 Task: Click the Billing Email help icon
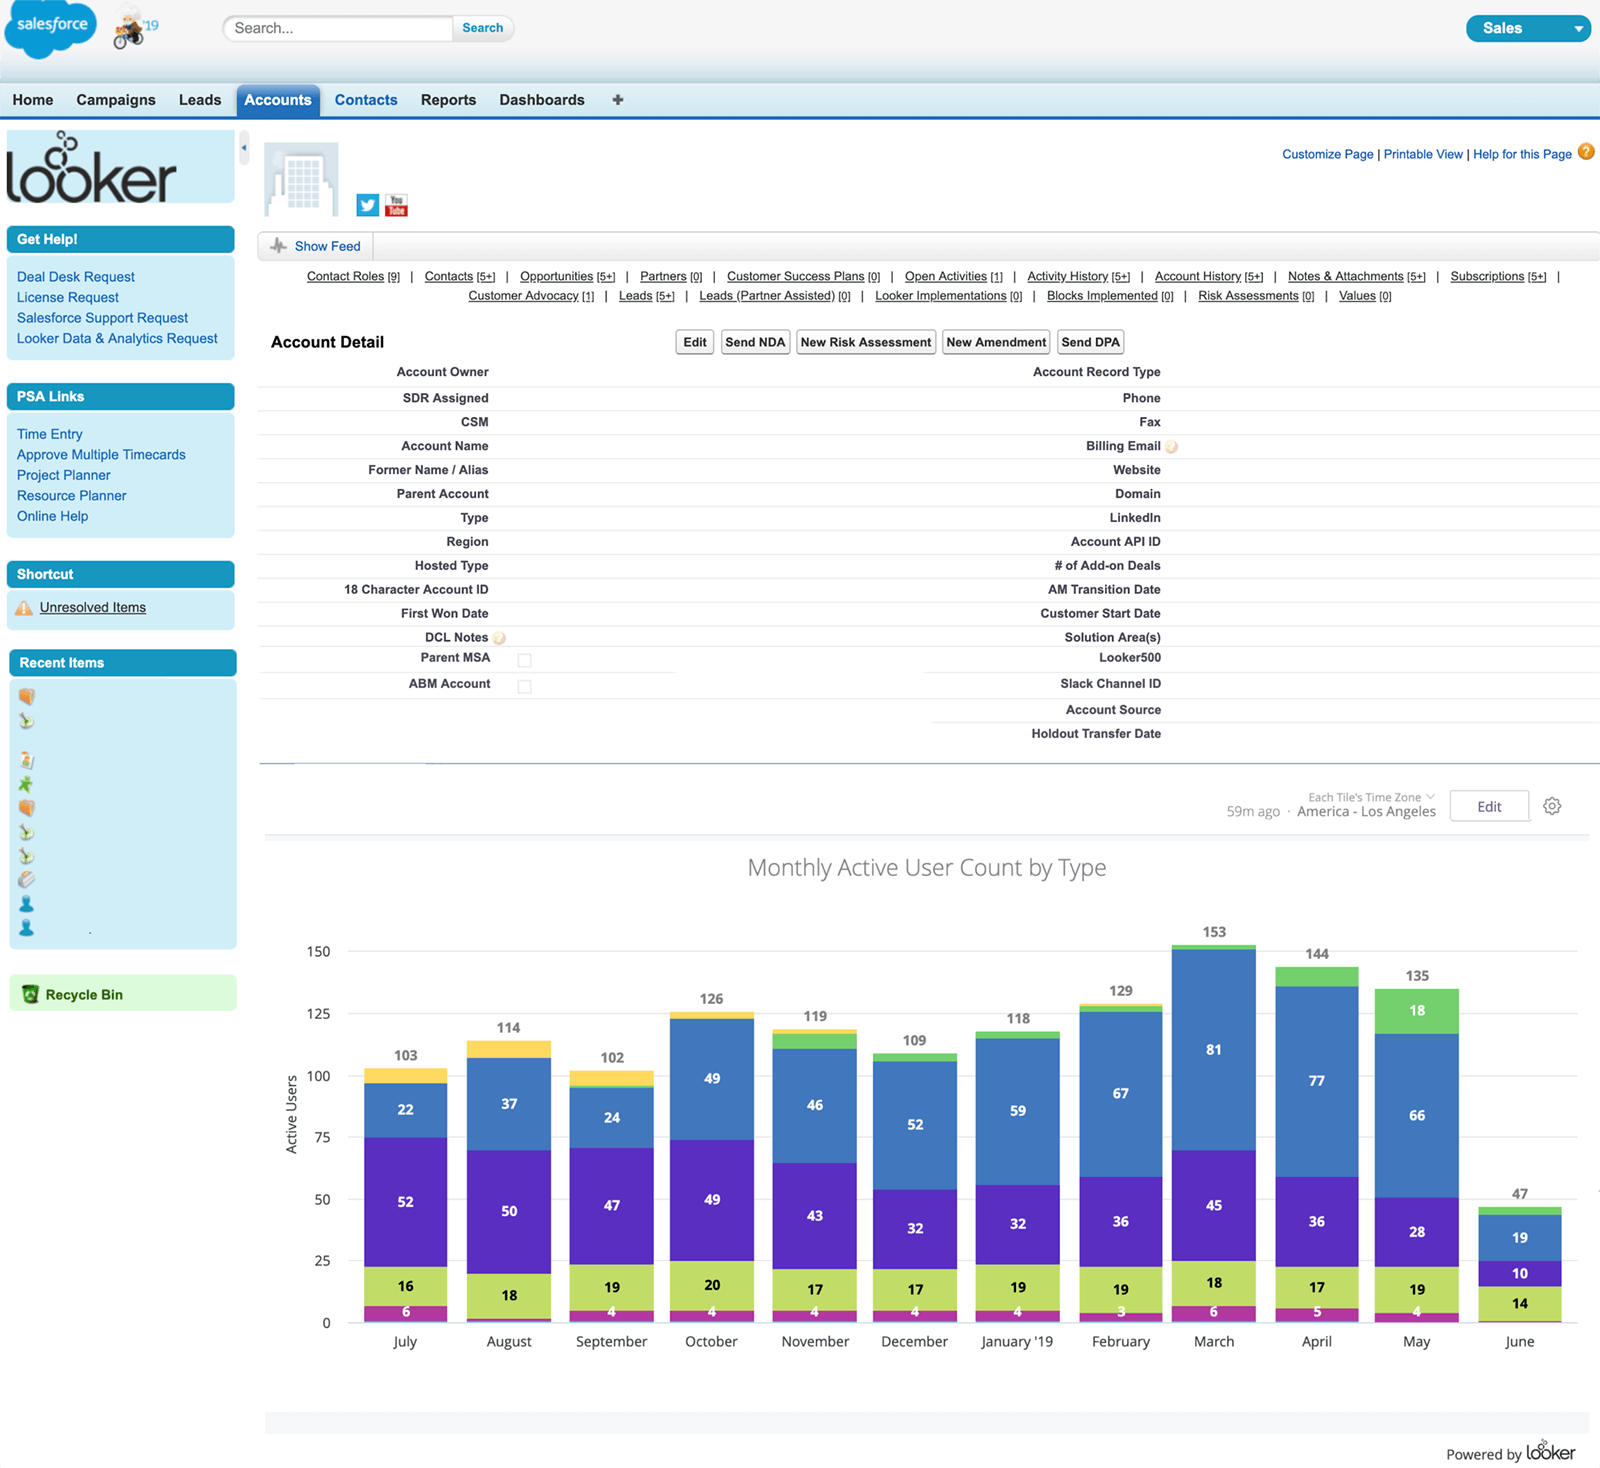(1172, 447)
